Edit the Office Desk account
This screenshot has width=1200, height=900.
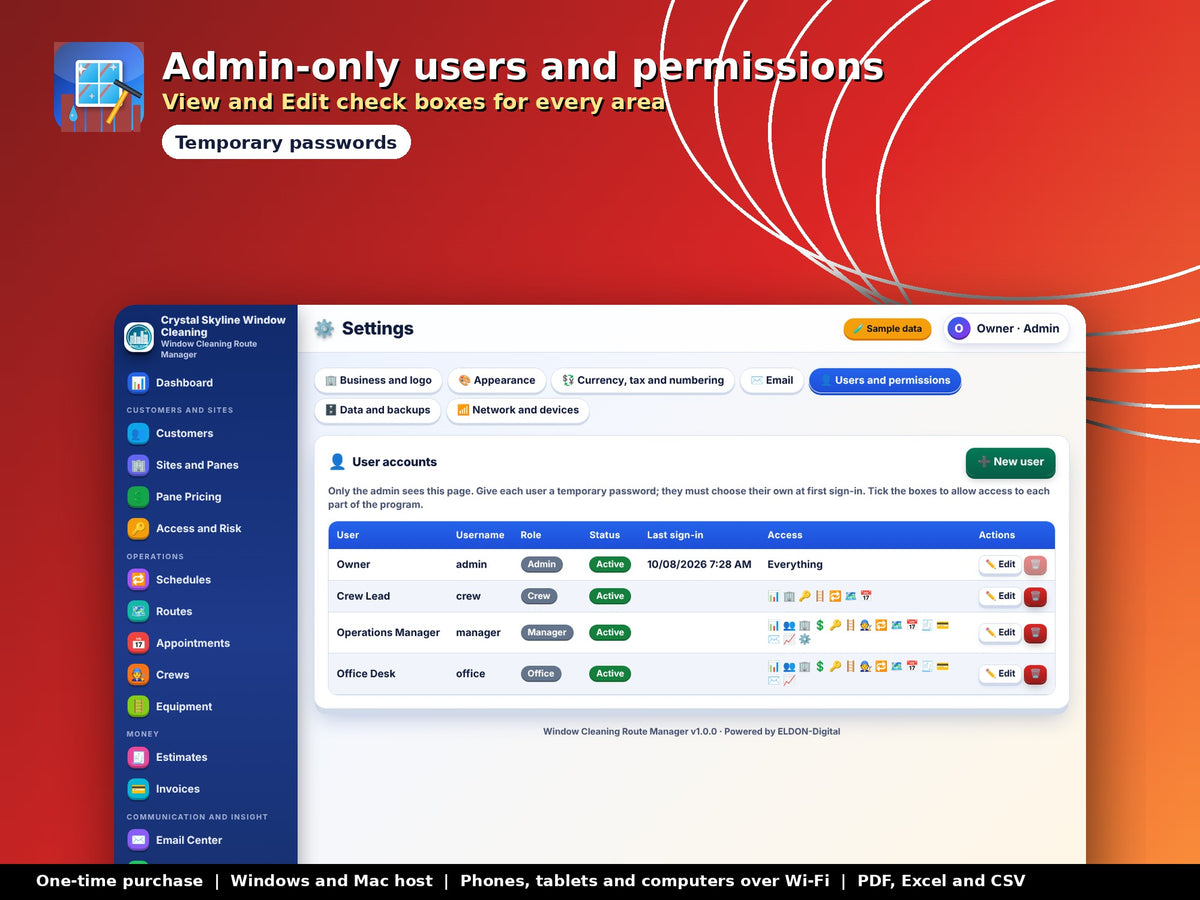point(1000,674)
